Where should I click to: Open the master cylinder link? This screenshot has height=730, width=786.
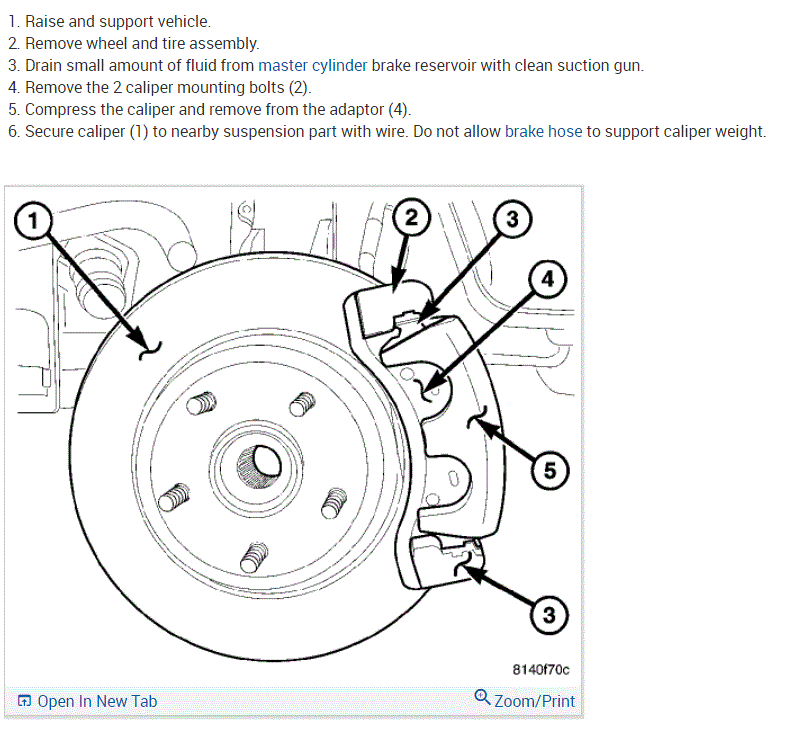[313, 66]
